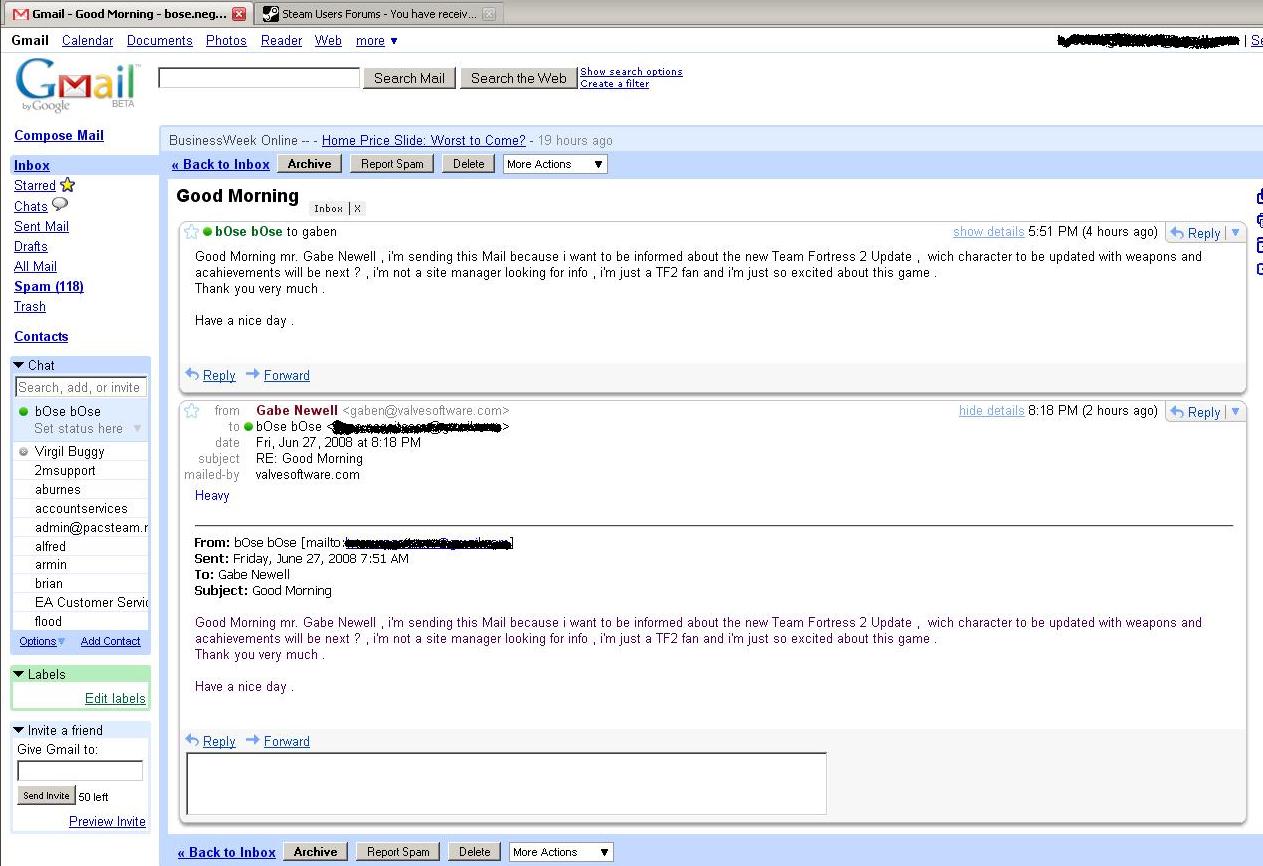Click the Steam icon on the second tab

(x=270, y=14)
